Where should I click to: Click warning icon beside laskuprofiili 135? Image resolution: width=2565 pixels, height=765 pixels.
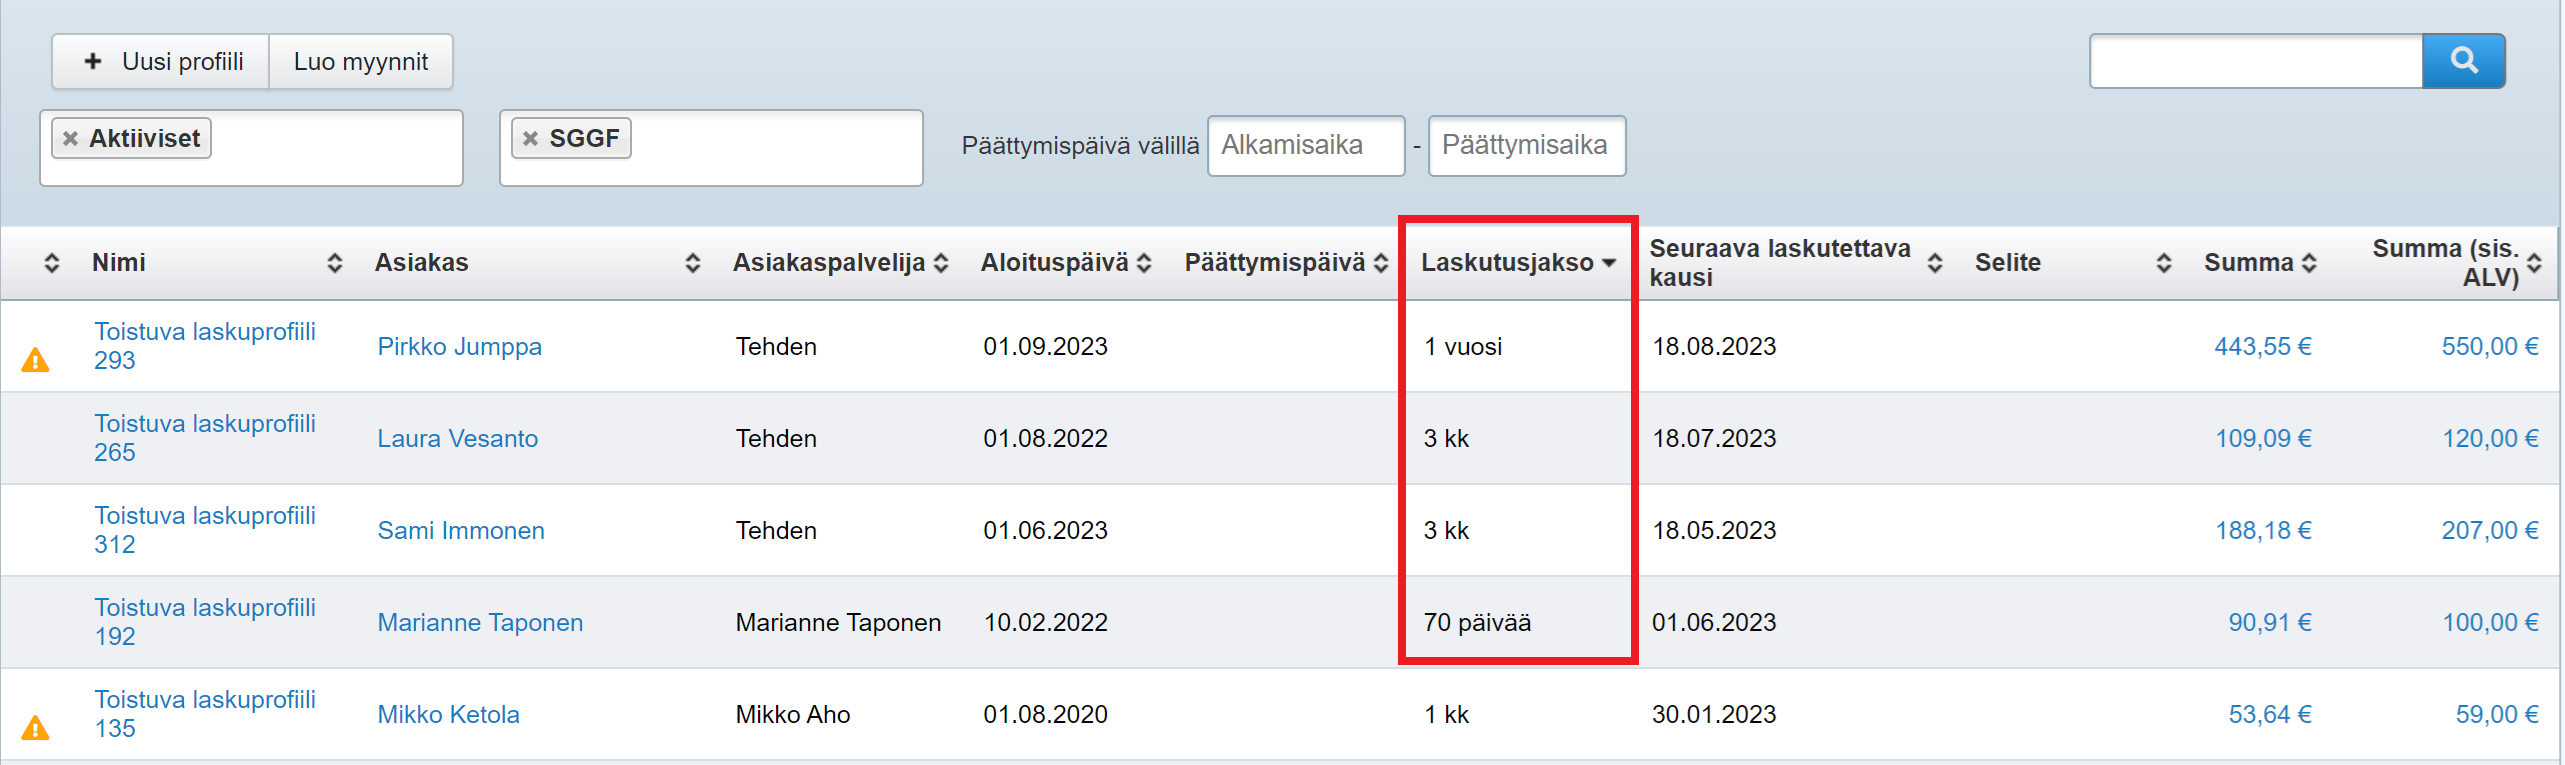coord(35,728)
